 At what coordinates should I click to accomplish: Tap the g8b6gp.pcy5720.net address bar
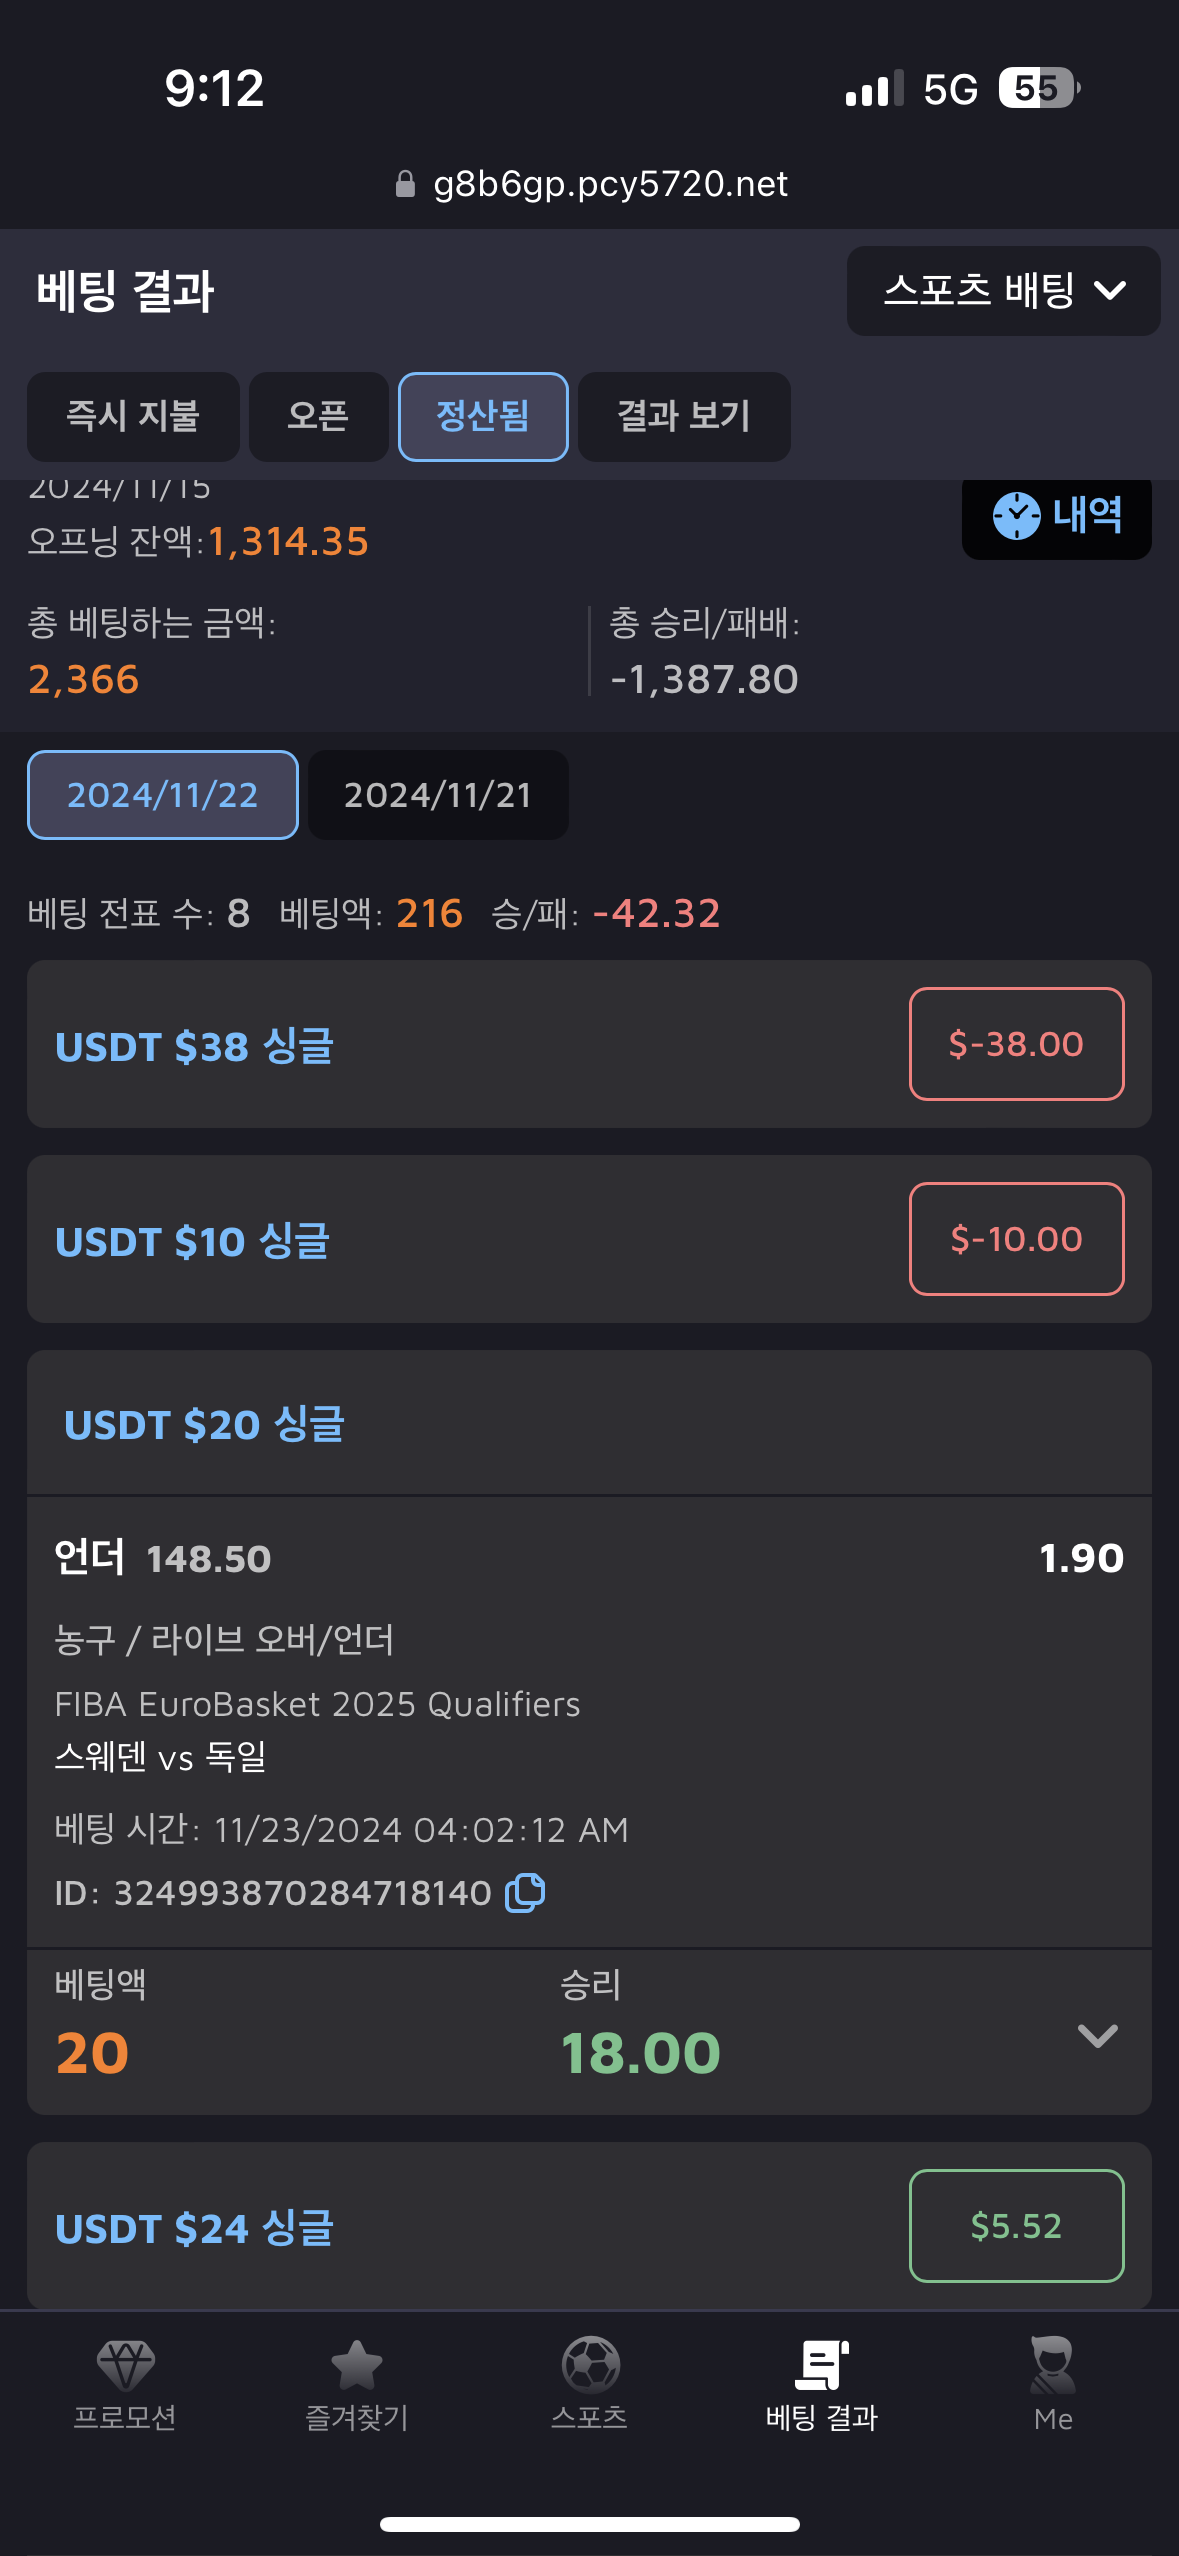[x=590, y=184]
